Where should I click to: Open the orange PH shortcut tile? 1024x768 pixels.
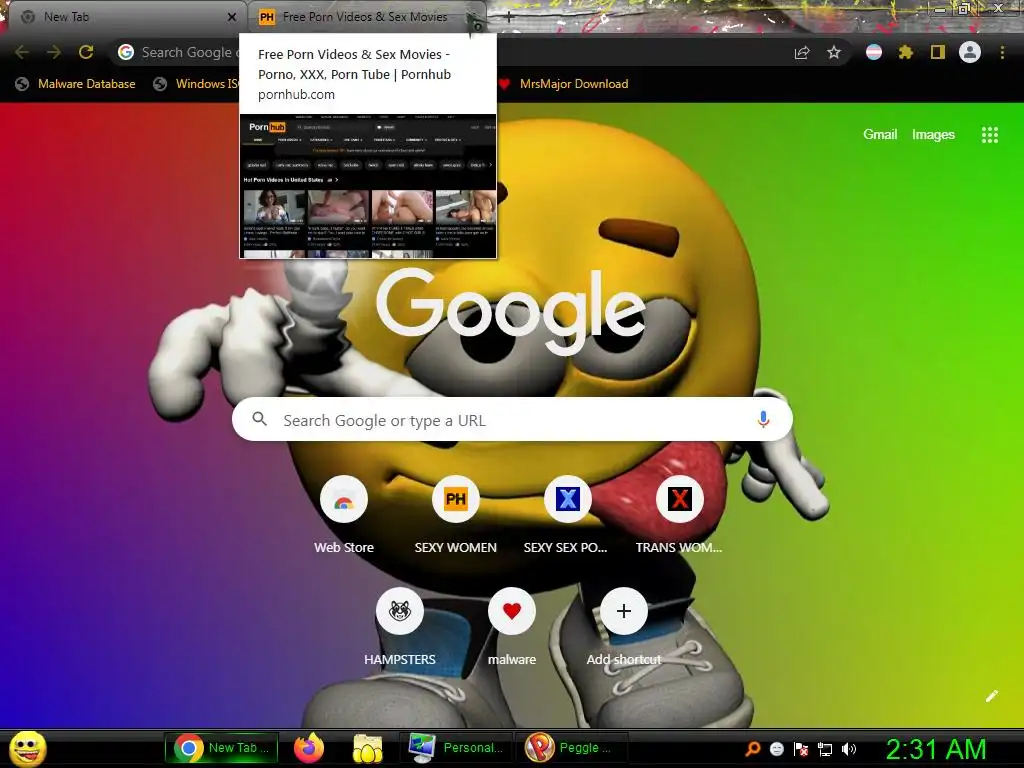click(x=456, y=514)
